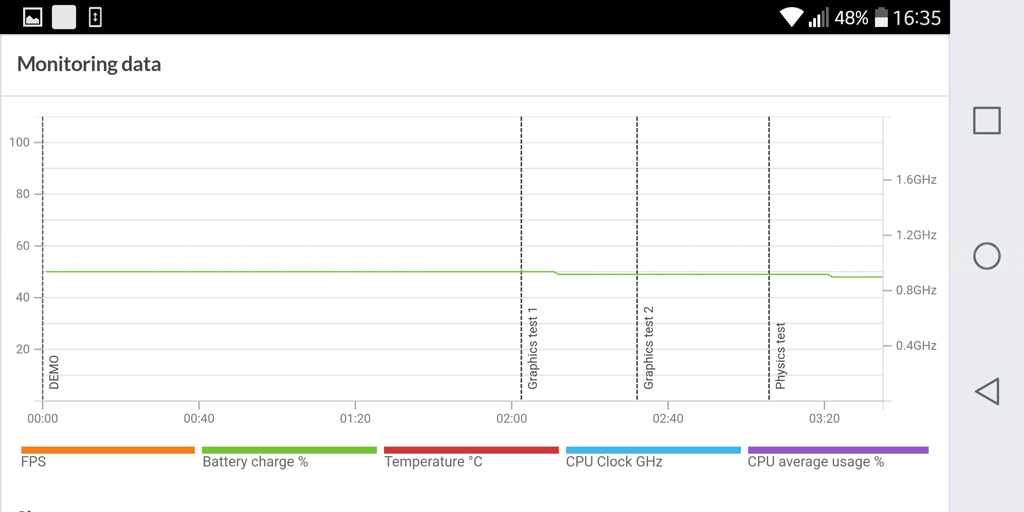1024x512 pixels.
Task: Tap the data transfer notification icon
Action: [95, 17]
